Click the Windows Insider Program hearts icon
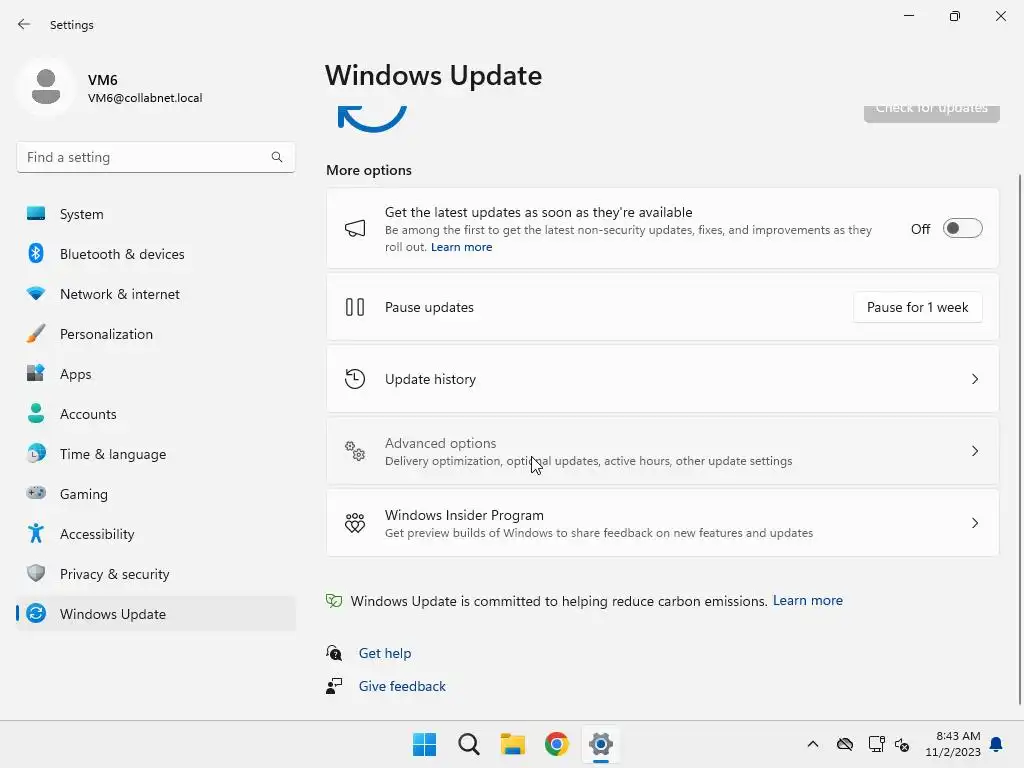 (355, 522)
